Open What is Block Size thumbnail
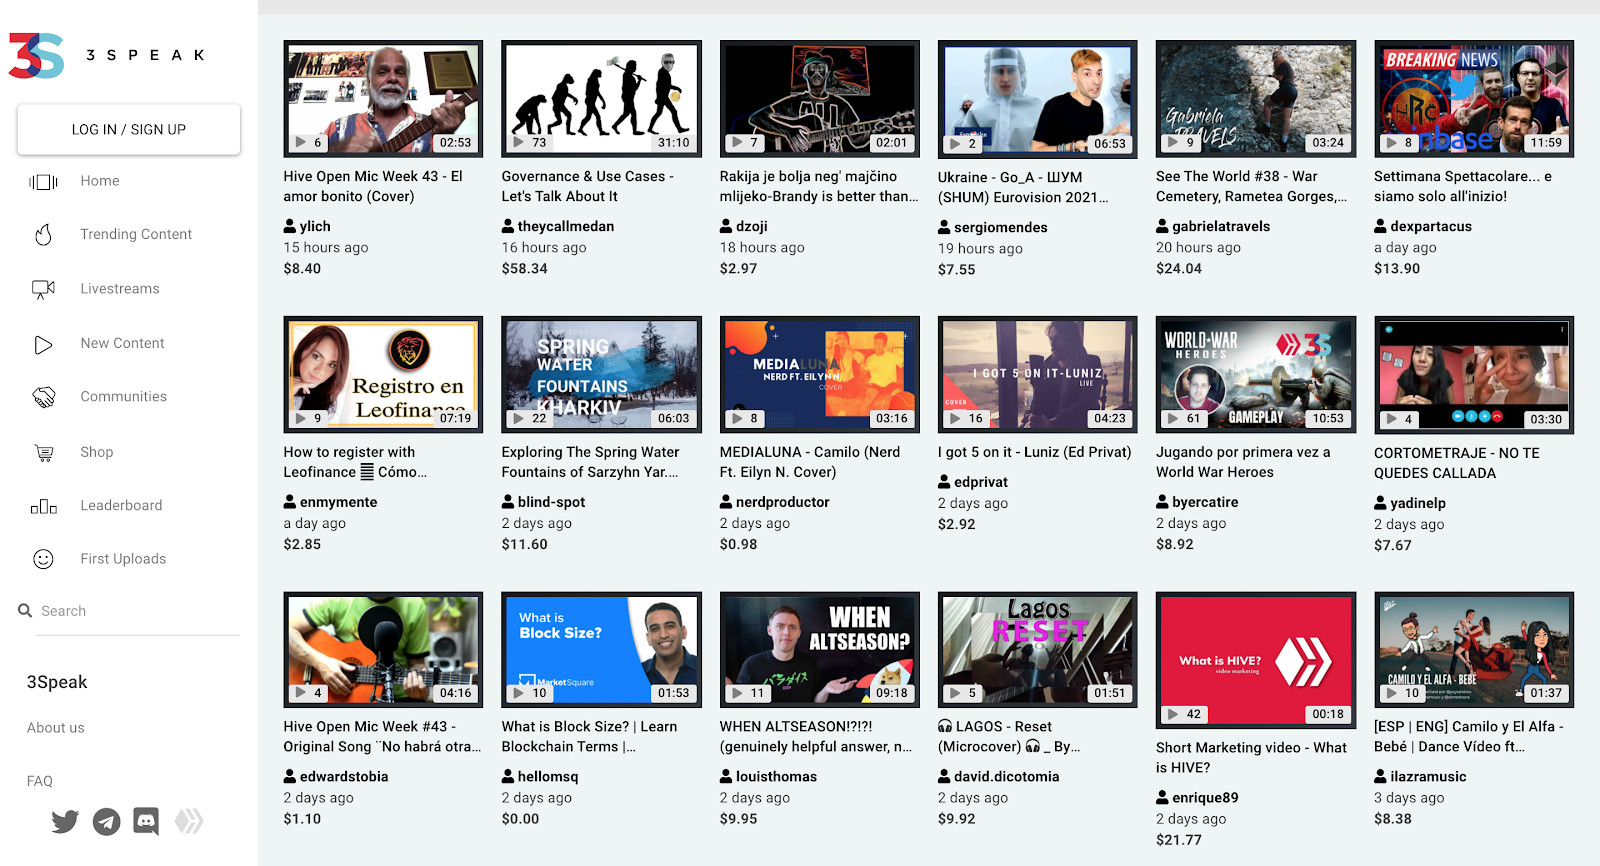1600x866 pixels. [x=601, y=649]
